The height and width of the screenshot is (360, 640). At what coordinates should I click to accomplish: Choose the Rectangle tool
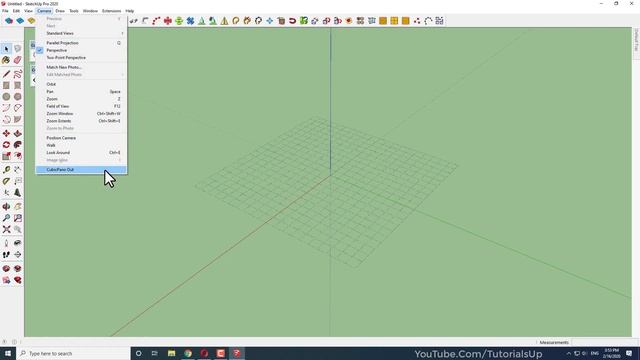click(x=6, y=85)
